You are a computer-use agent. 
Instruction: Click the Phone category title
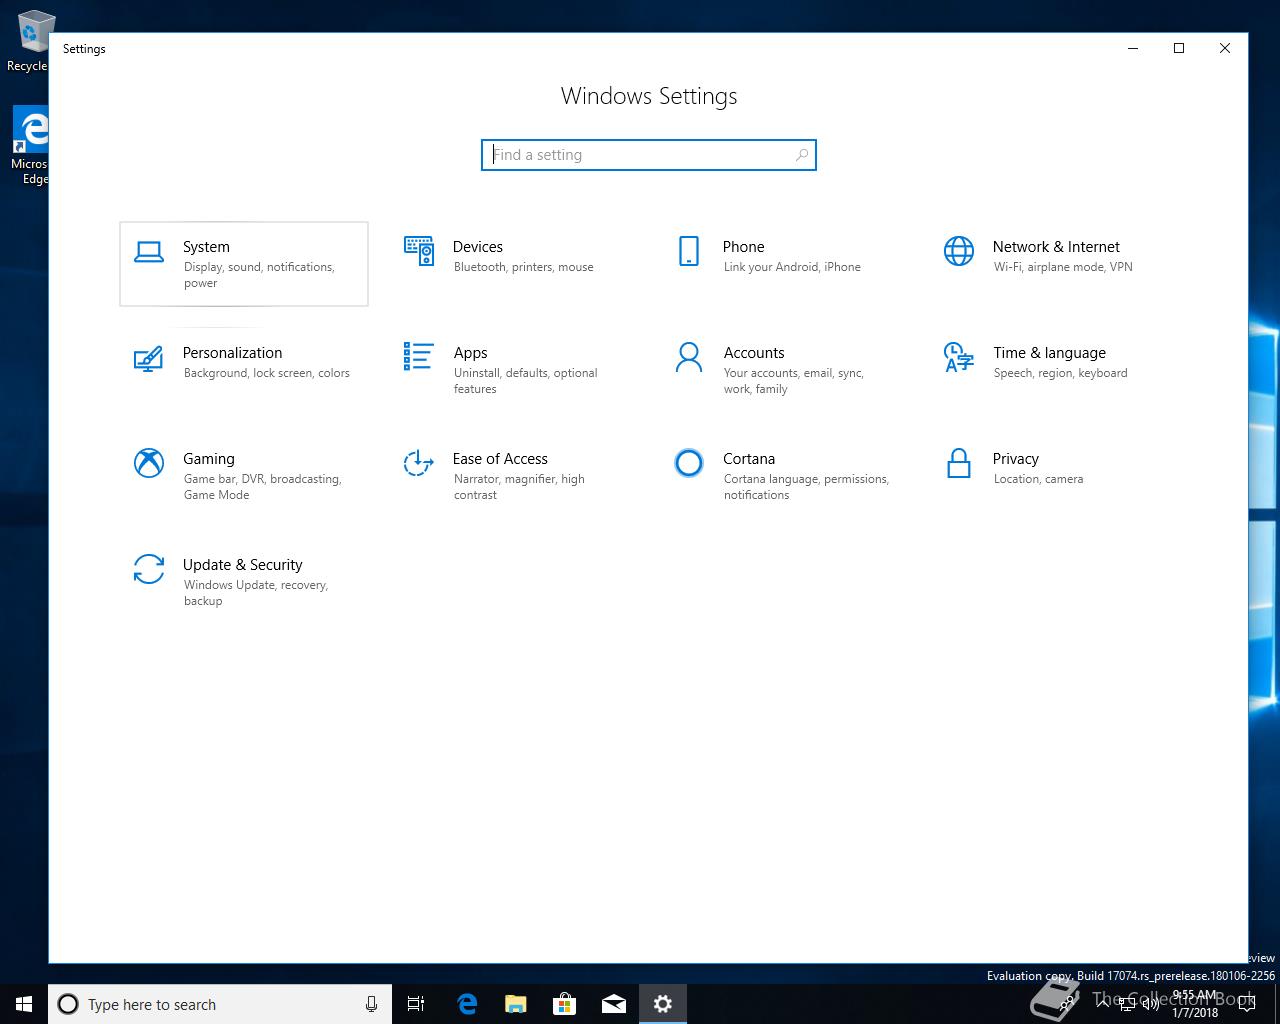coord(743,247)
